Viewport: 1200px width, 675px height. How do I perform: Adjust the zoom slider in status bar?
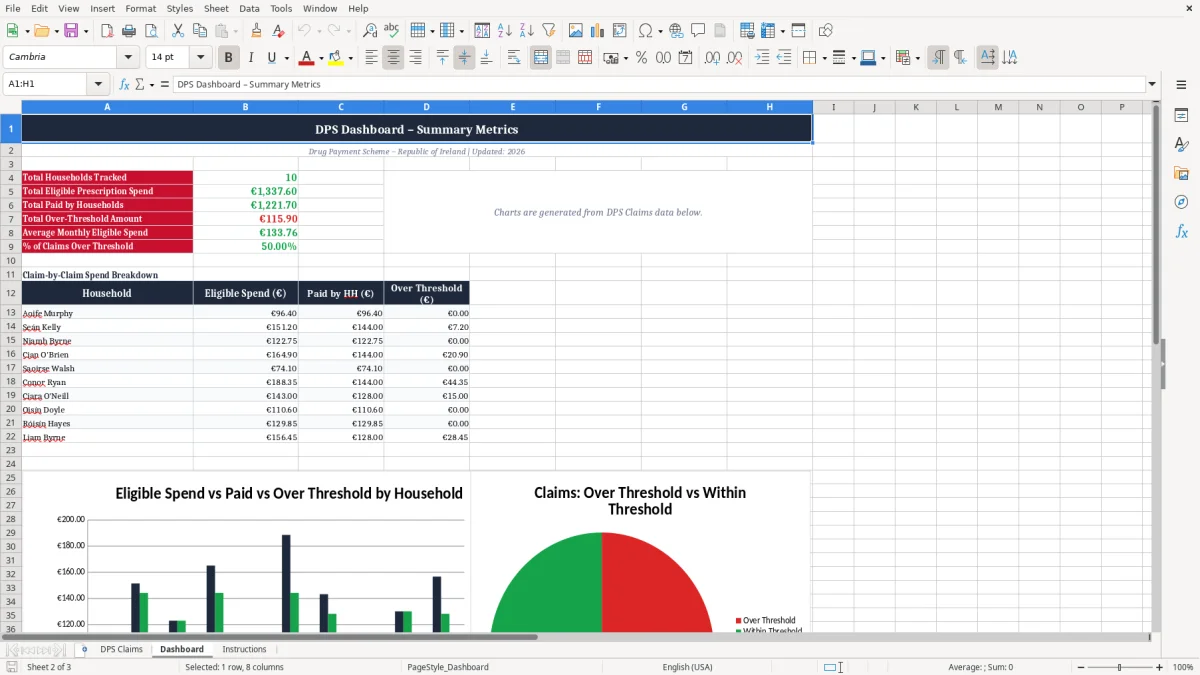[x=1118, y=667]
